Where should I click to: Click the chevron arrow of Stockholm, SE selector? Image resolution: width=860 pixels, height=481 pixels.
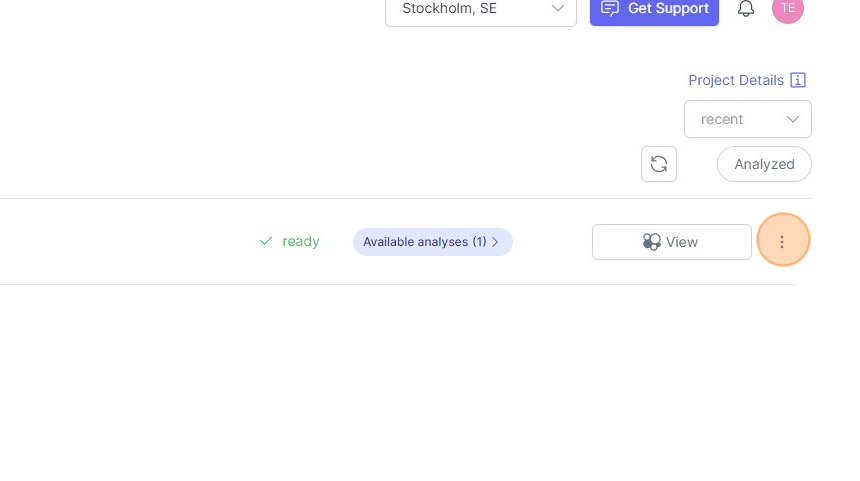click(x=558, y=8)
